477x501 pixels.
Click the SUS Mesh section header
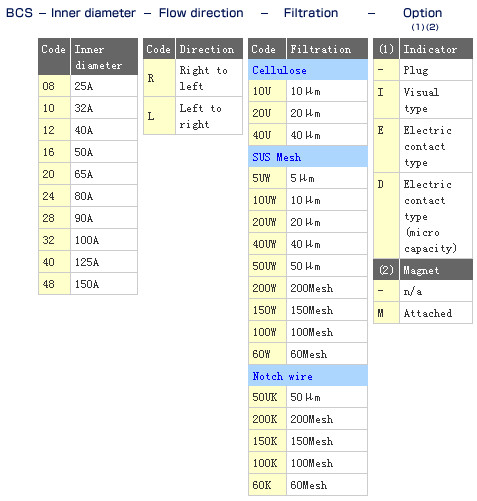pos(308,157)
